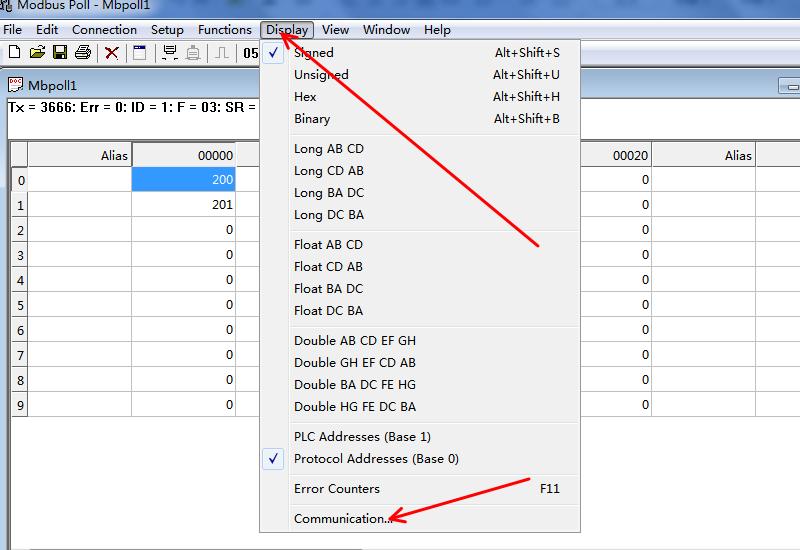
Task: Select the cell containing value 200
Action: pos(183,180)
